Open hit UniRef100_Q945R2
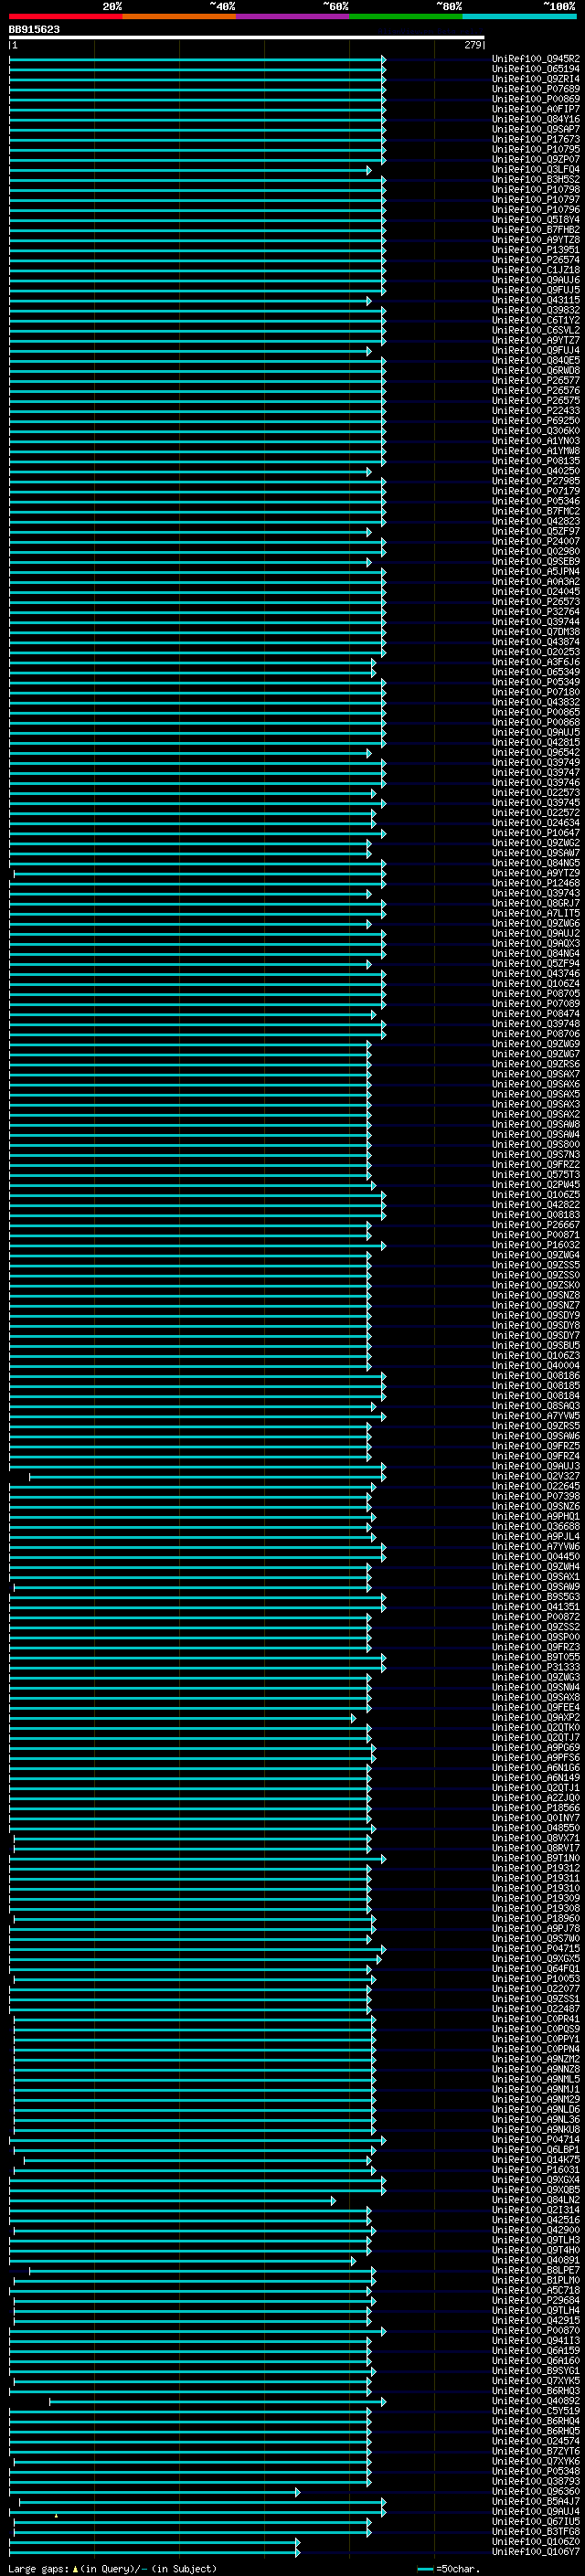The image size is (585, 2576). [536, 59]
